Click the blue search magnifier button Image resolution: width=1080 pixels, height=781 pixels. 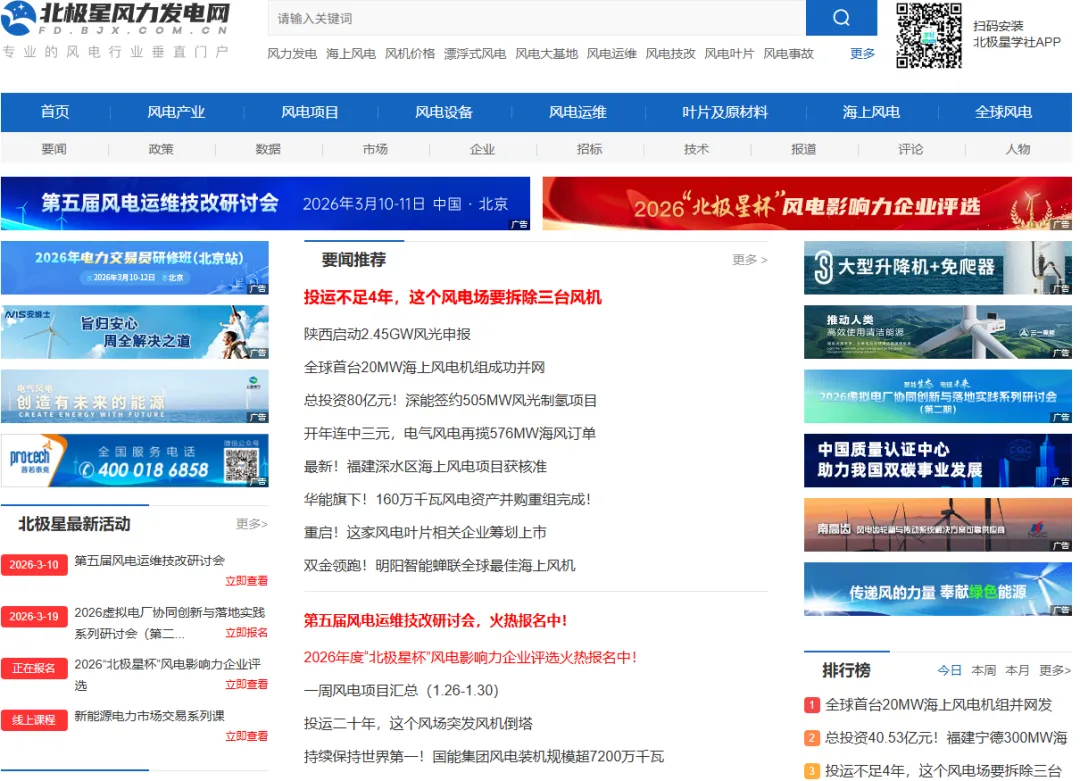point(841,17)
